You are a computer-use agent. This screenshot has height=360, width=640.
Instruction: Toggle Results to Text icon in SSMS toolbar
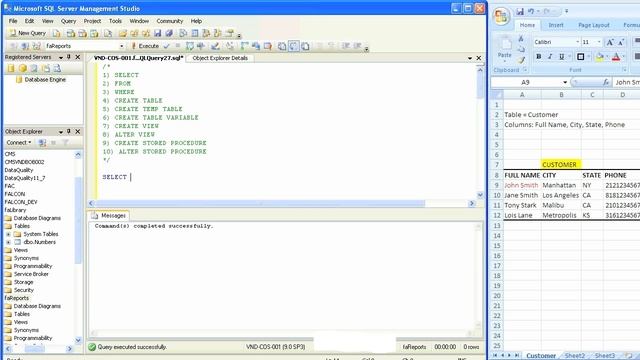tap(282, 46)
